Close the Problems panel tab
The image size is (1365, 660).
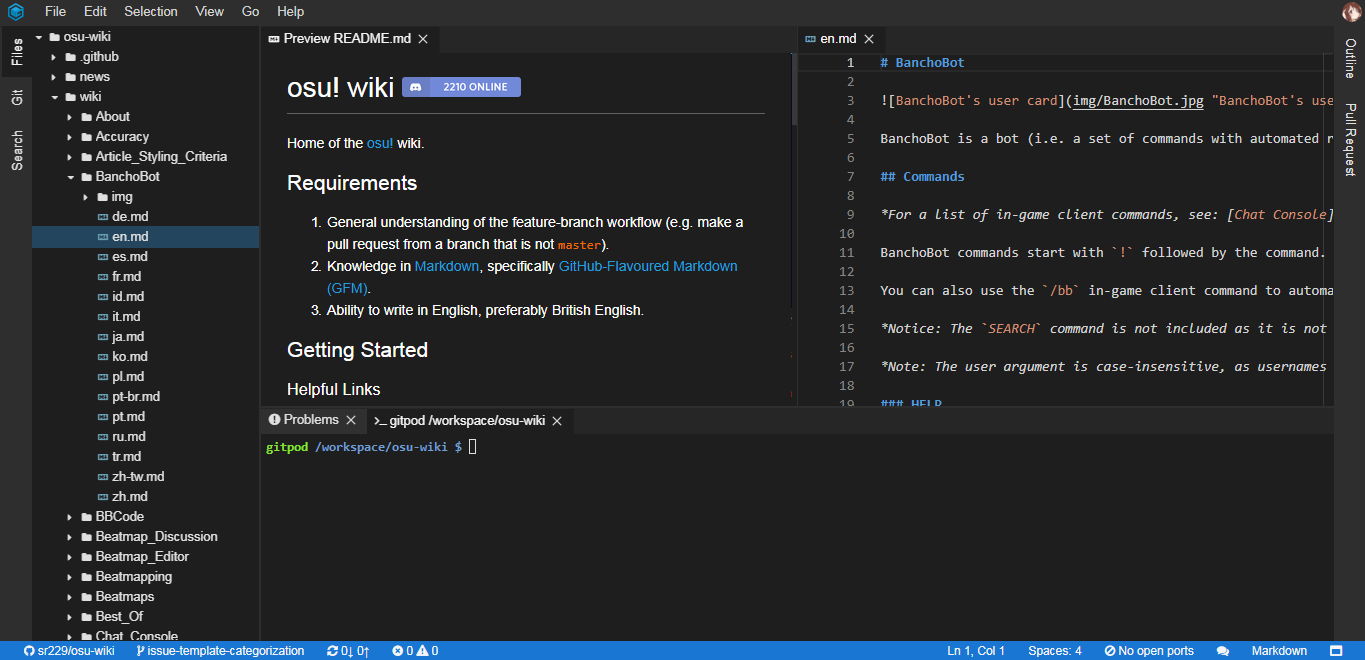click(x=350, y=420)
